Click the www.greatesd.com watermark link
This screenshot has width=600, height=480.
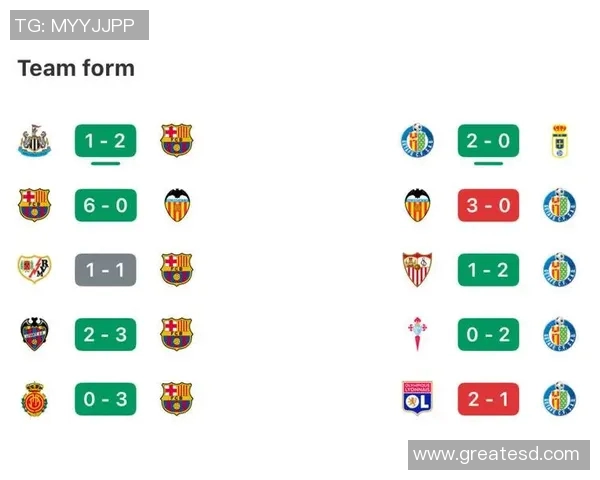[x=496, y=454]
